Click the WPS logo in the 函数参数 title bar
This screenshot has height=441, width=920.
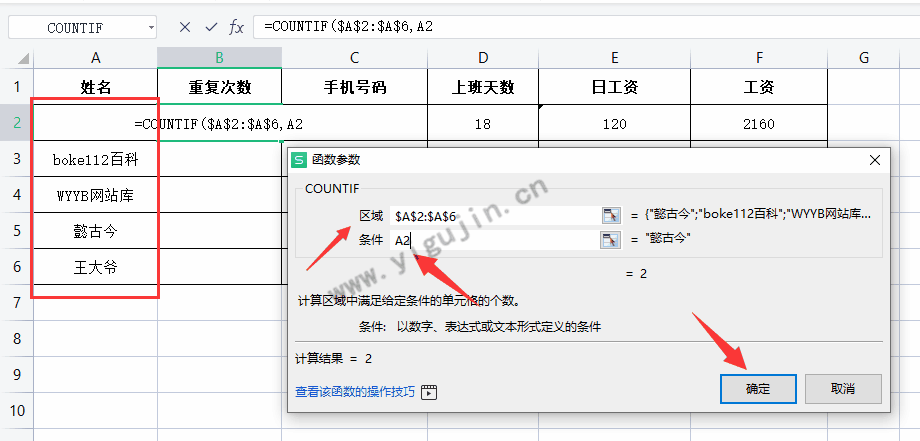point(300,160)
